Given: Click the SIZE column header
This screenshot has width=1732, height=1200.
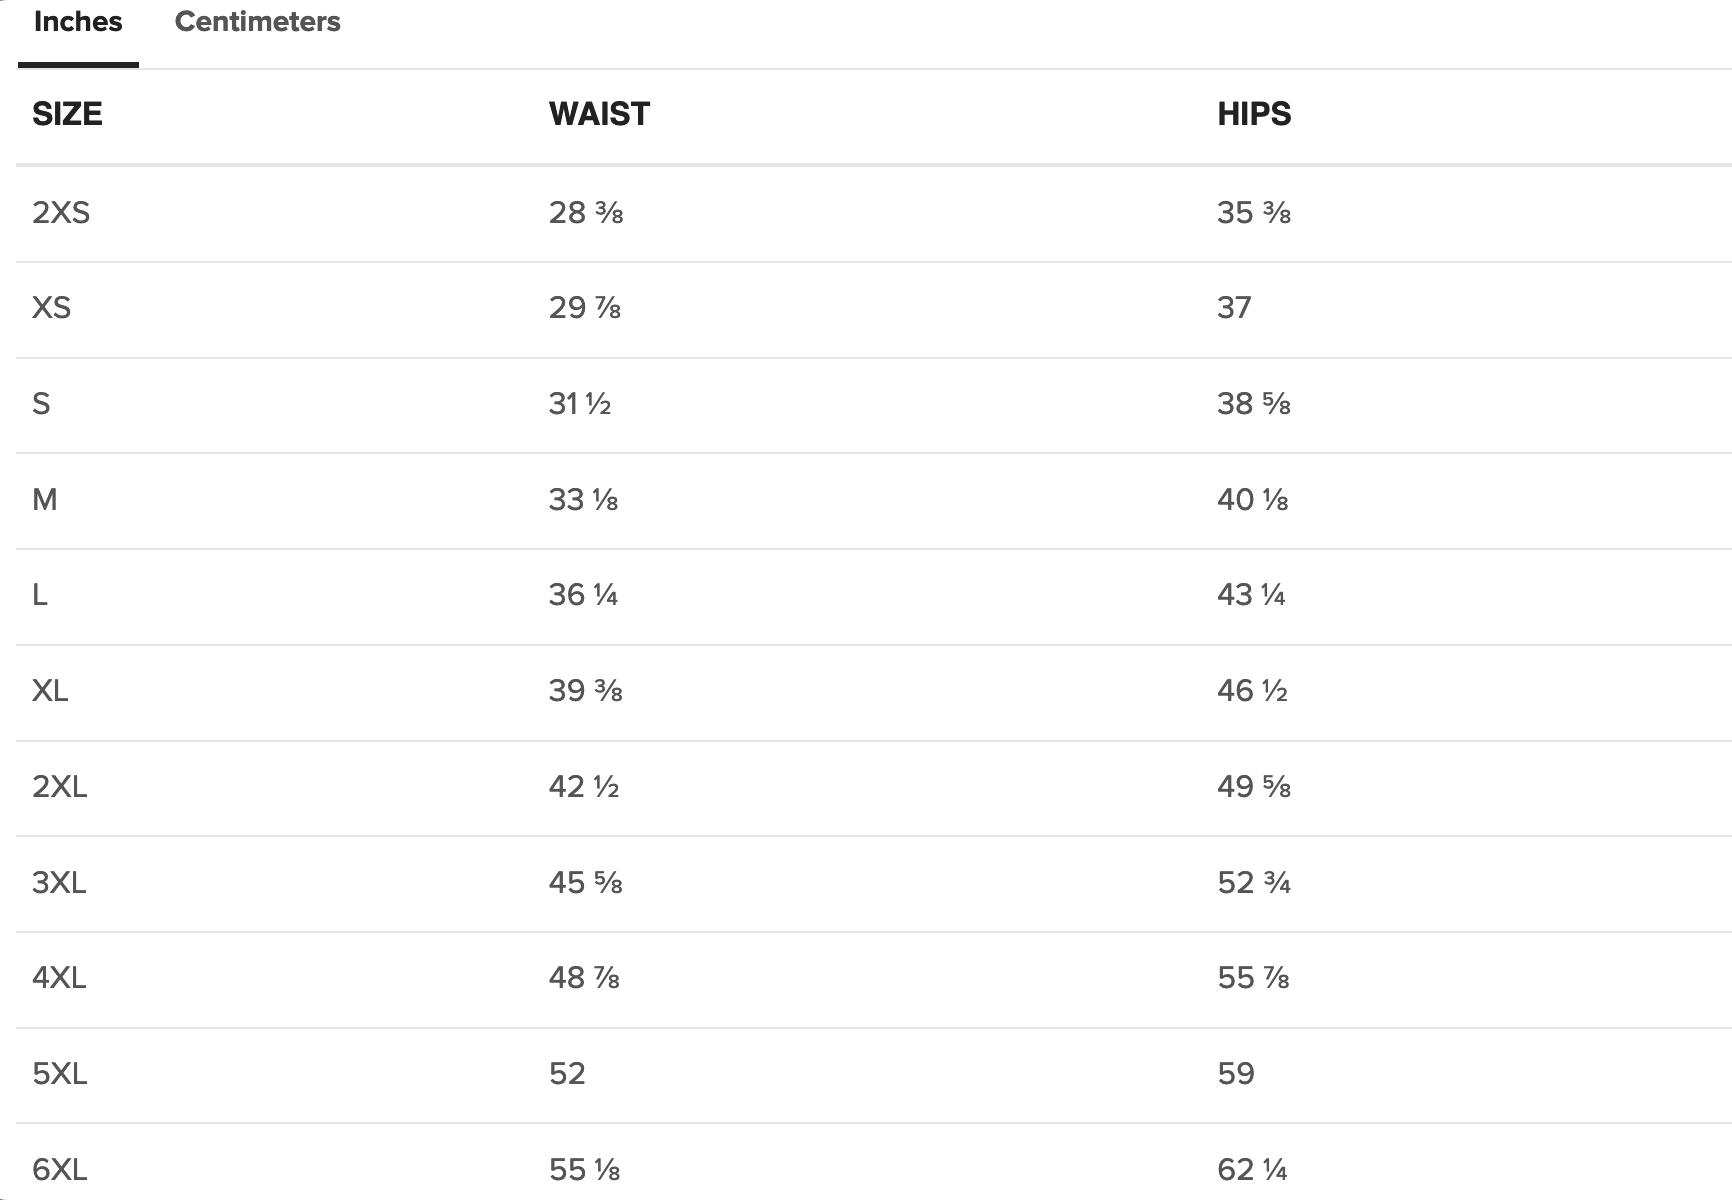Looking at the screenshot, I should tap(67, 114).
